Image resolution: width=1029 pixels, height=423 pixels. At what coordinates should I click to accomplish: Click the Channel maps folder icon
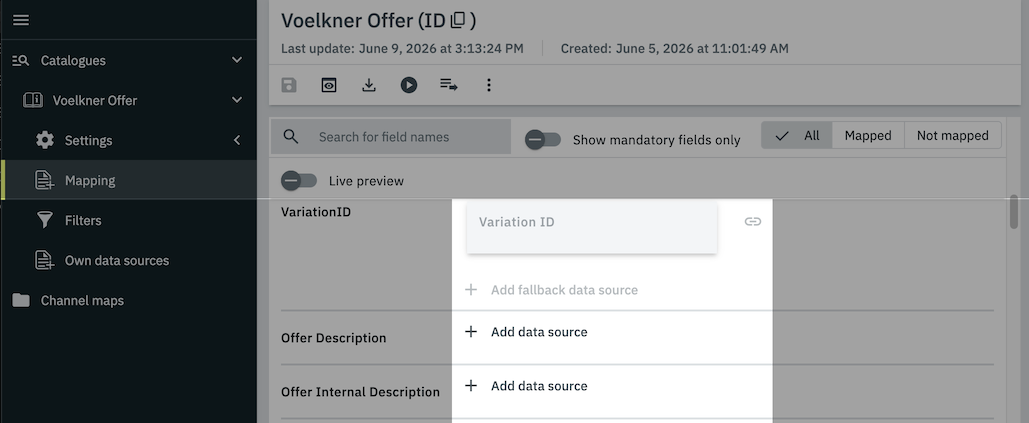[21, 300]
